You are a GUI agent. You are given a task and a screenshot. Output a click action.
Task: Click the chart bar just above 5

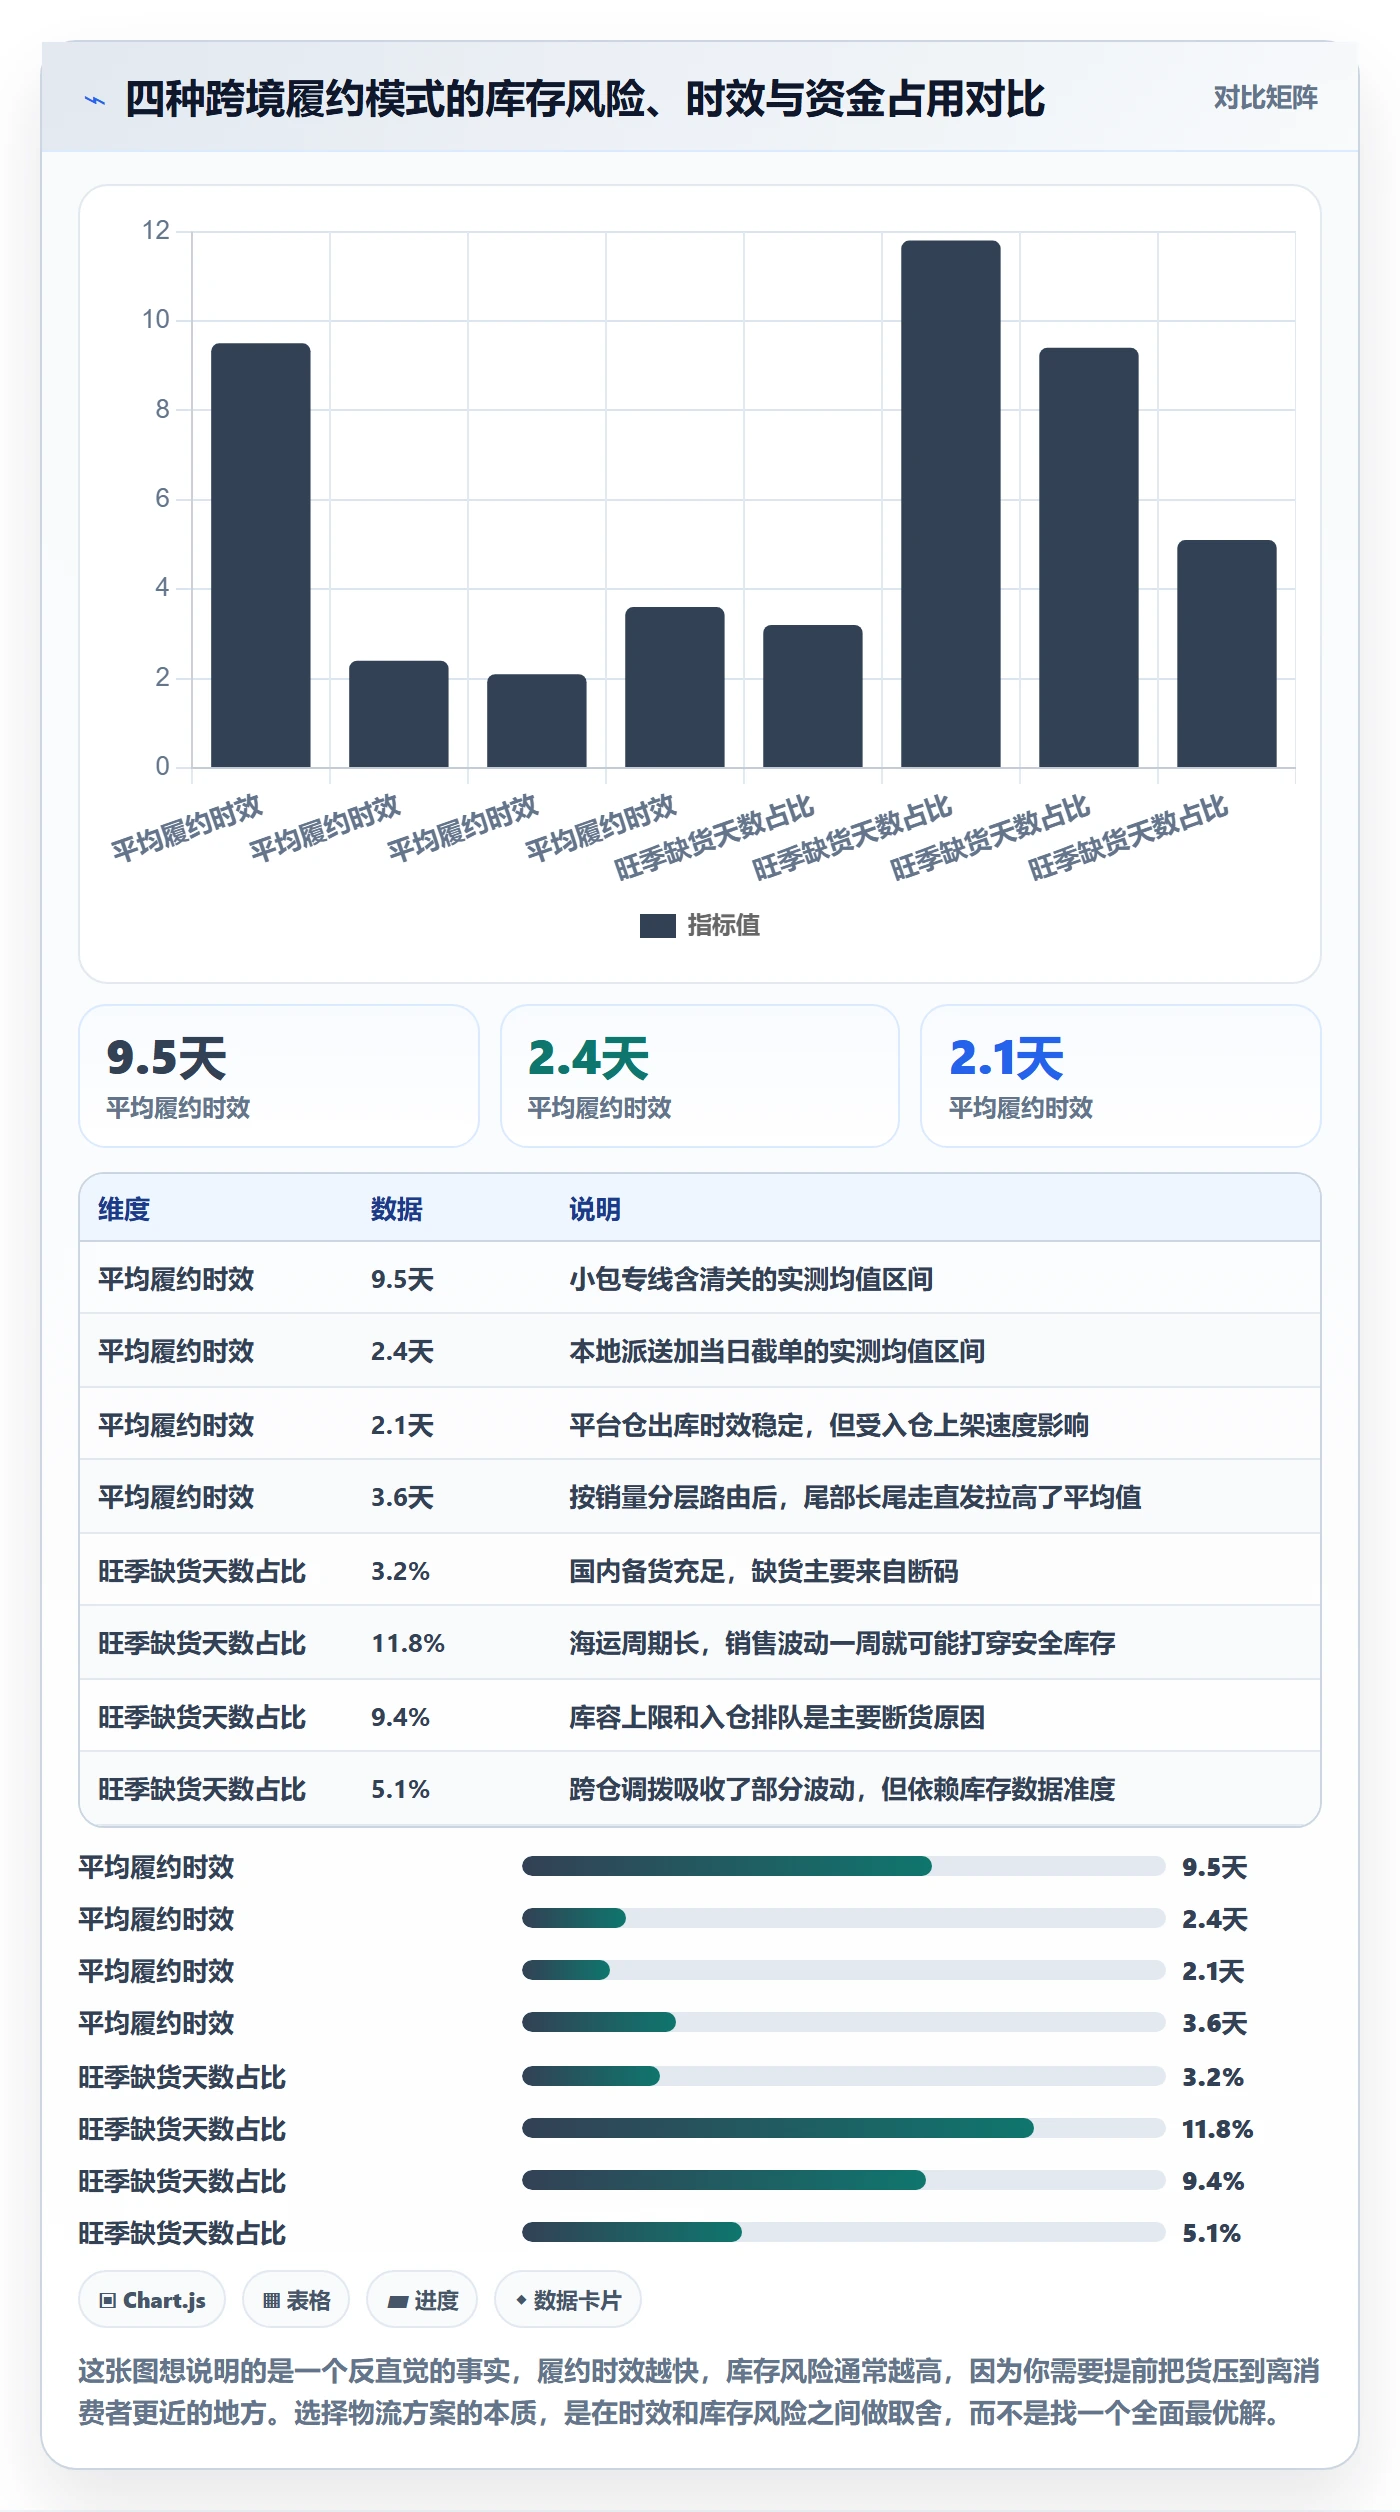tap(1227, 654)
